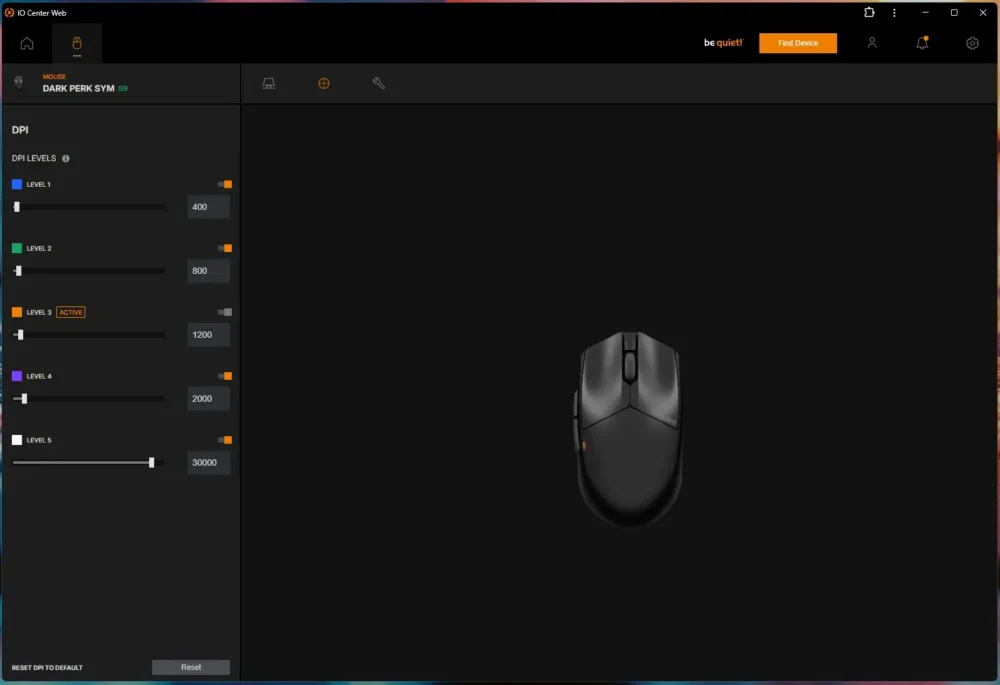Click the LEVEL 1 label
Viewport: 1000px width, 685px height.
[x=38, y=184]
